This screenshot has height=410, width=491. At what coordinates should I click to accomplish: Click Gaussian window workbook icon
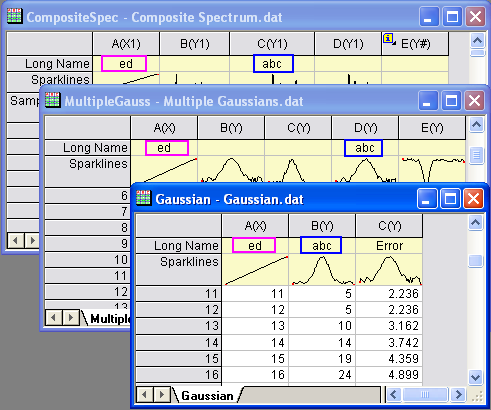[144, 198]
